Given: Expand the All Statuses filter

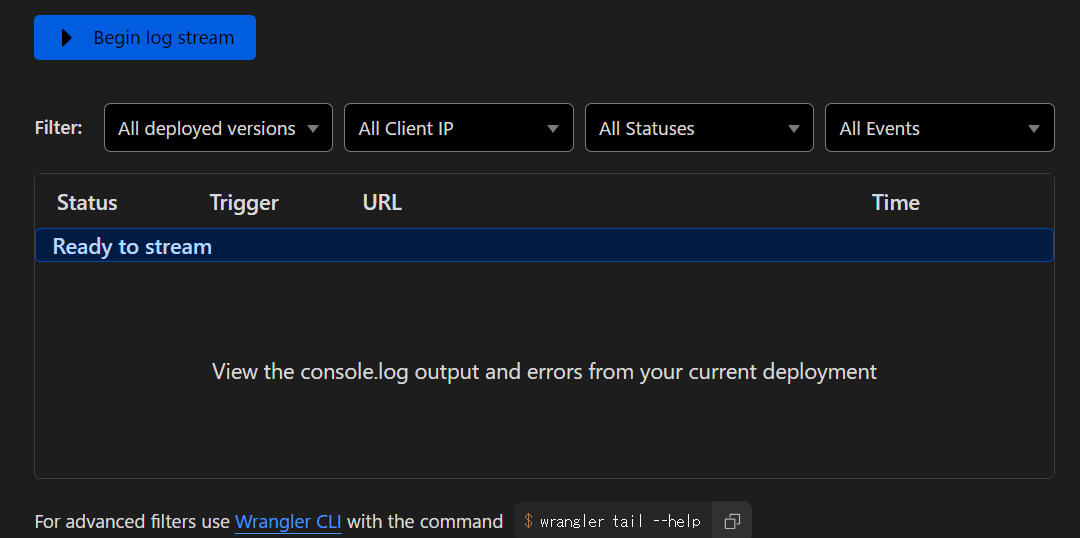Looking at the screenshot, I should click(699, 127).
